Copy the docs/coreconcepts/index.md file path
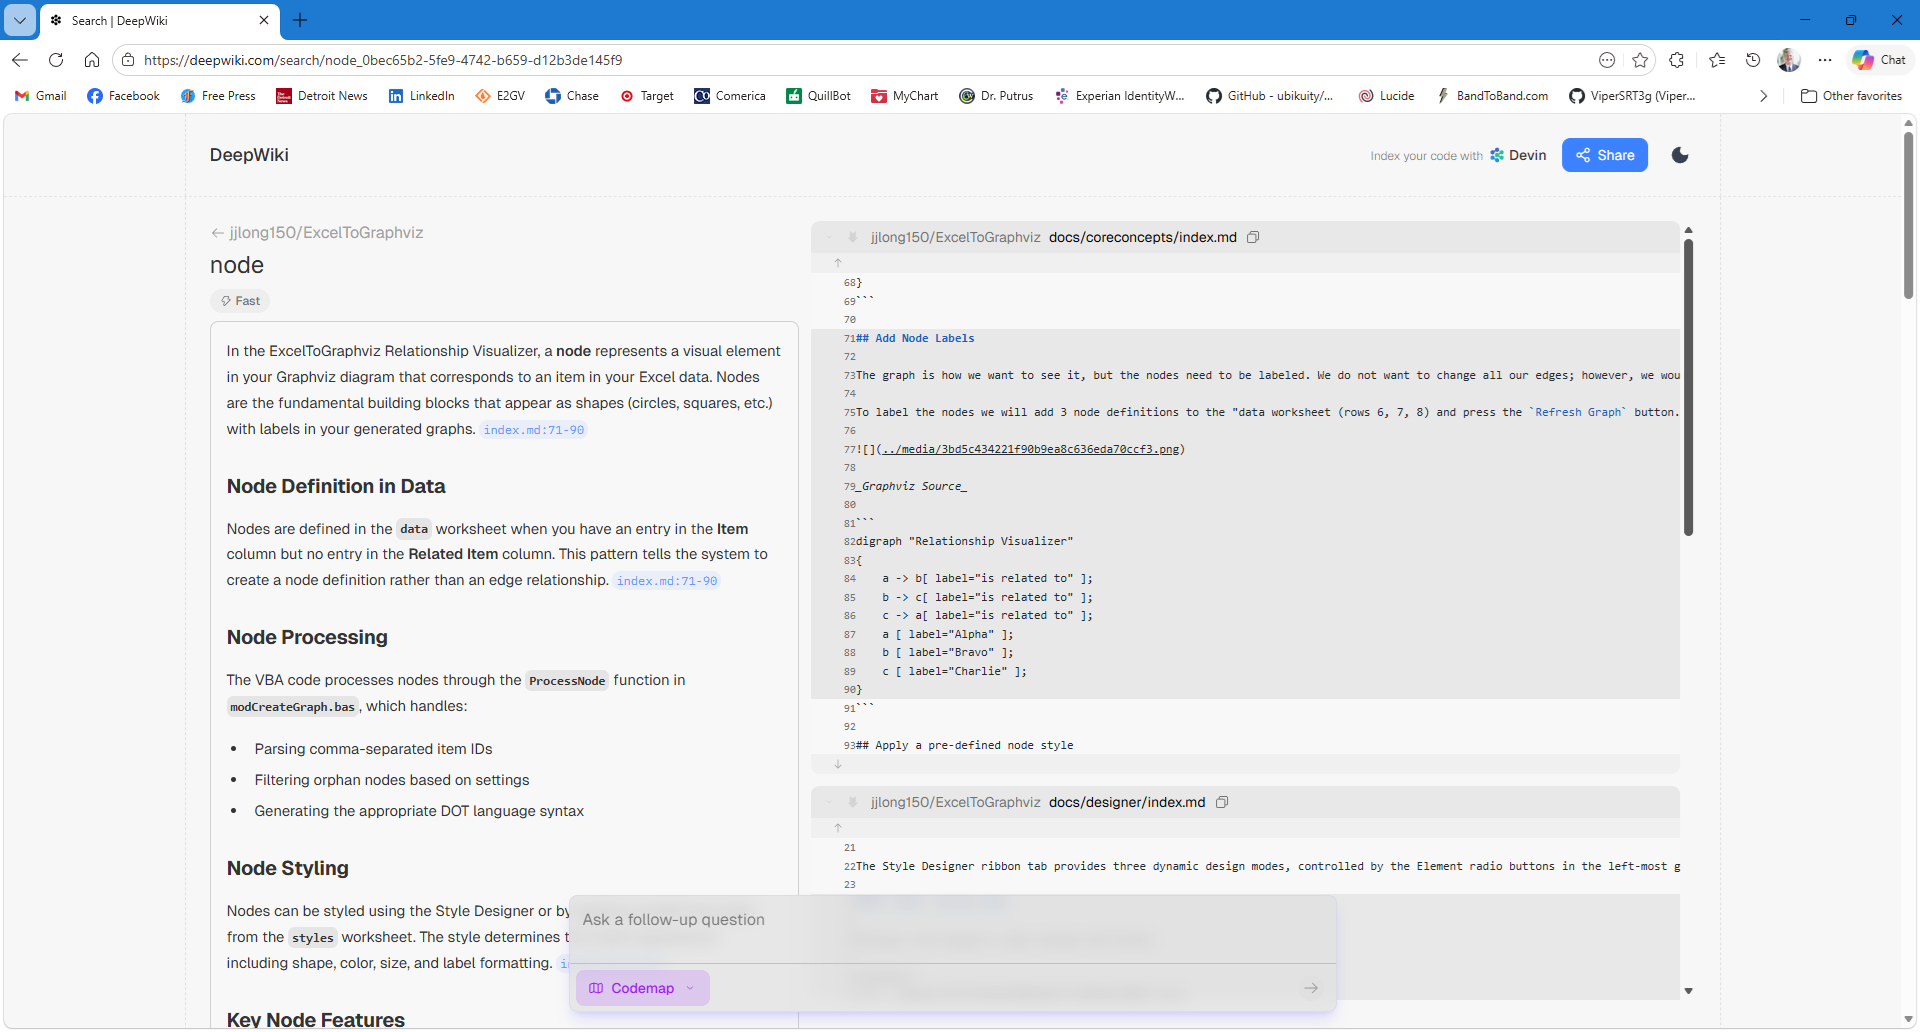The height and width of the screenshot is (1032, 1920). point(1253,237)
